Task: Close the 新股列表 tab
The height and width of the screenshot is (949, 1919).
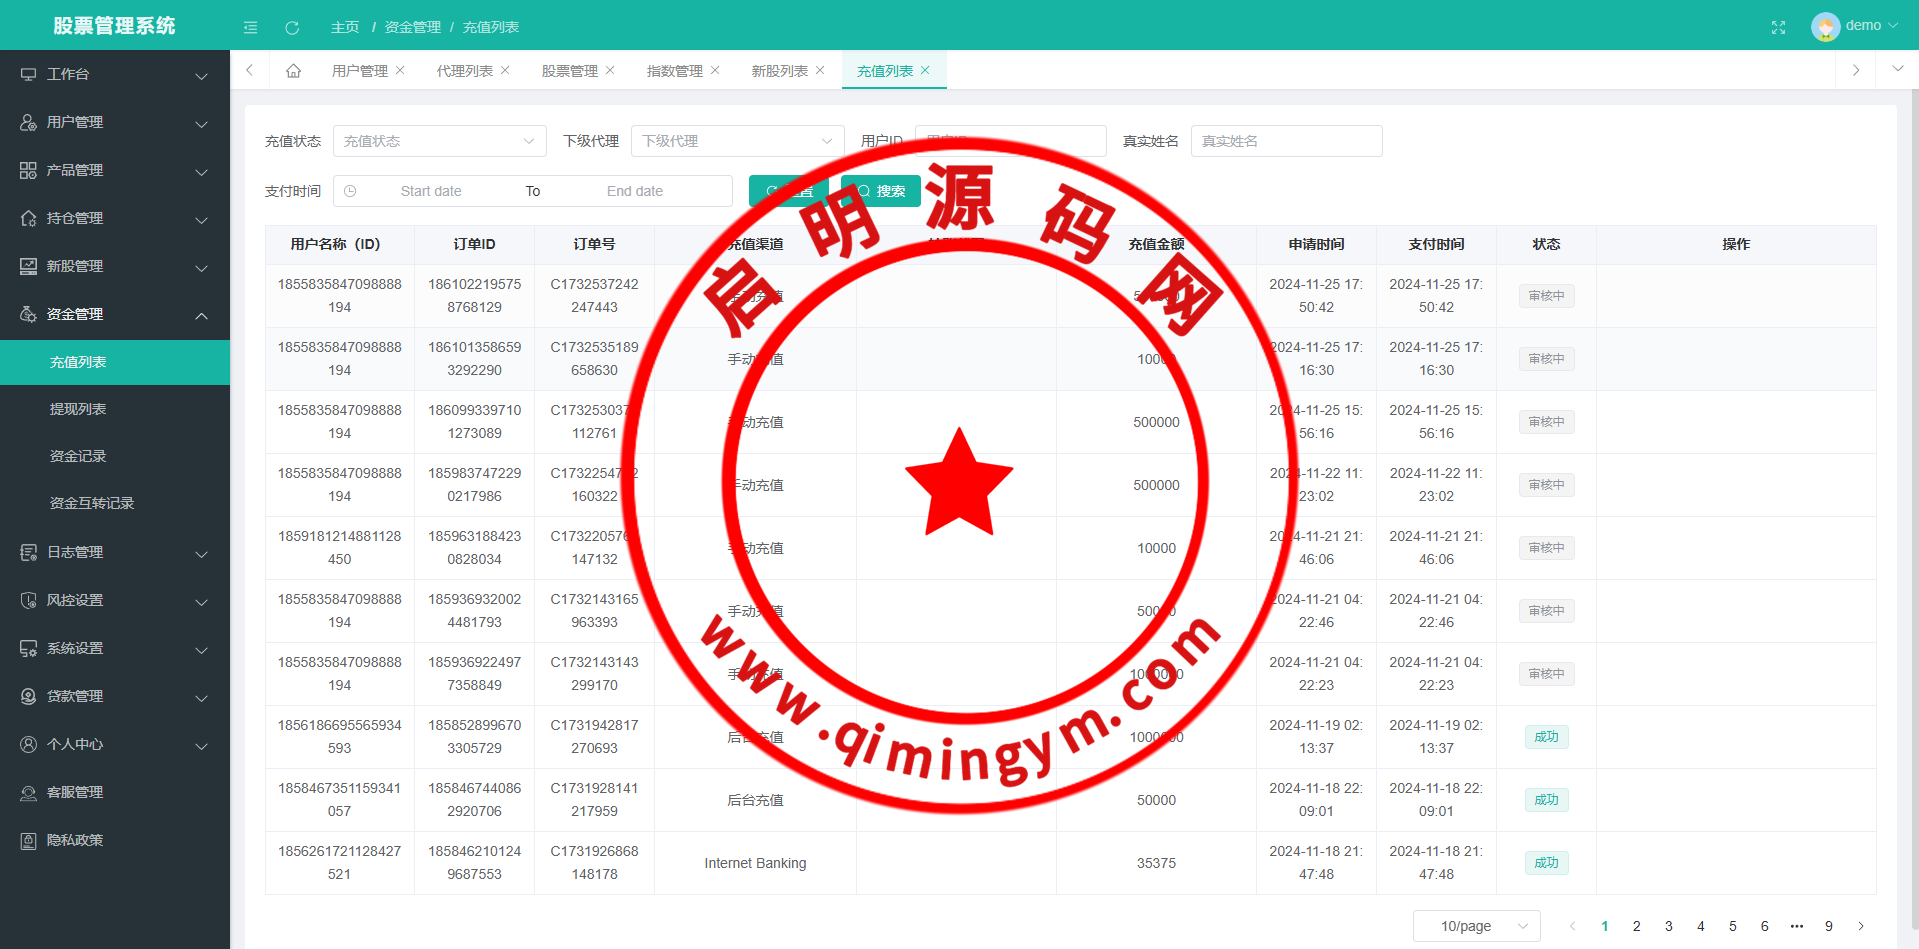Action: tap(820, 70)
